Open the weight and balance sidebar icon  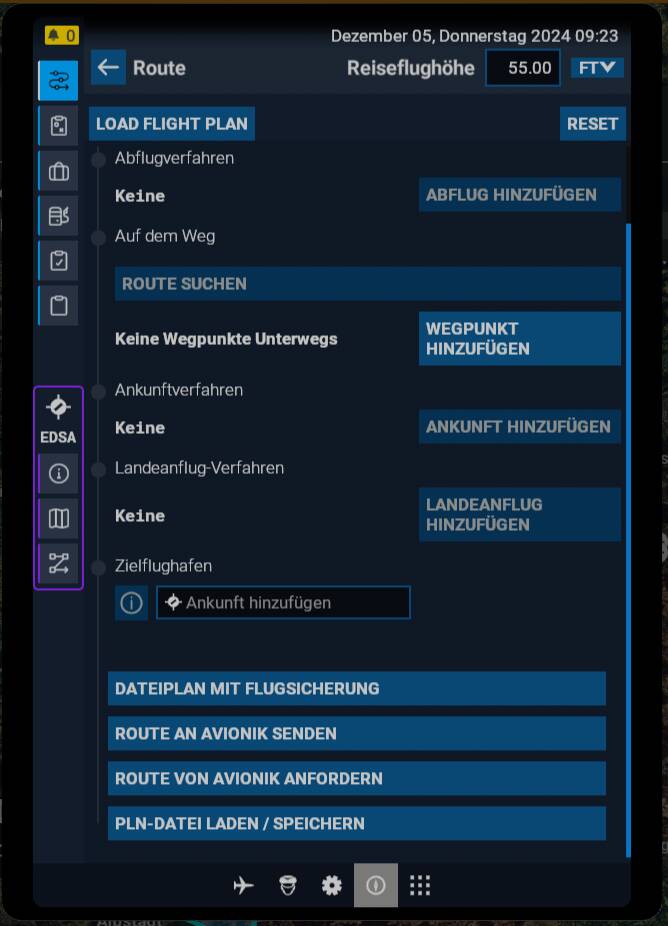pos(58,126)
